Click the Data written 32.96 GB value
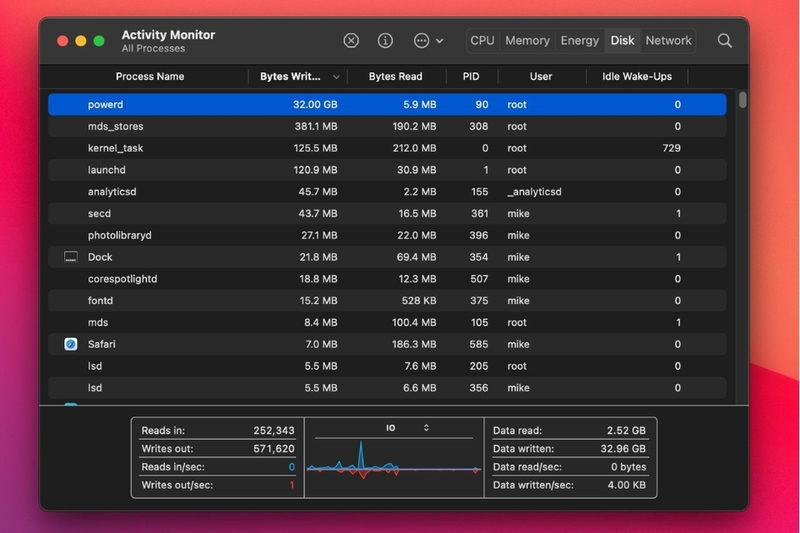Viewport: 800px width, 533px height. (623, 449)
